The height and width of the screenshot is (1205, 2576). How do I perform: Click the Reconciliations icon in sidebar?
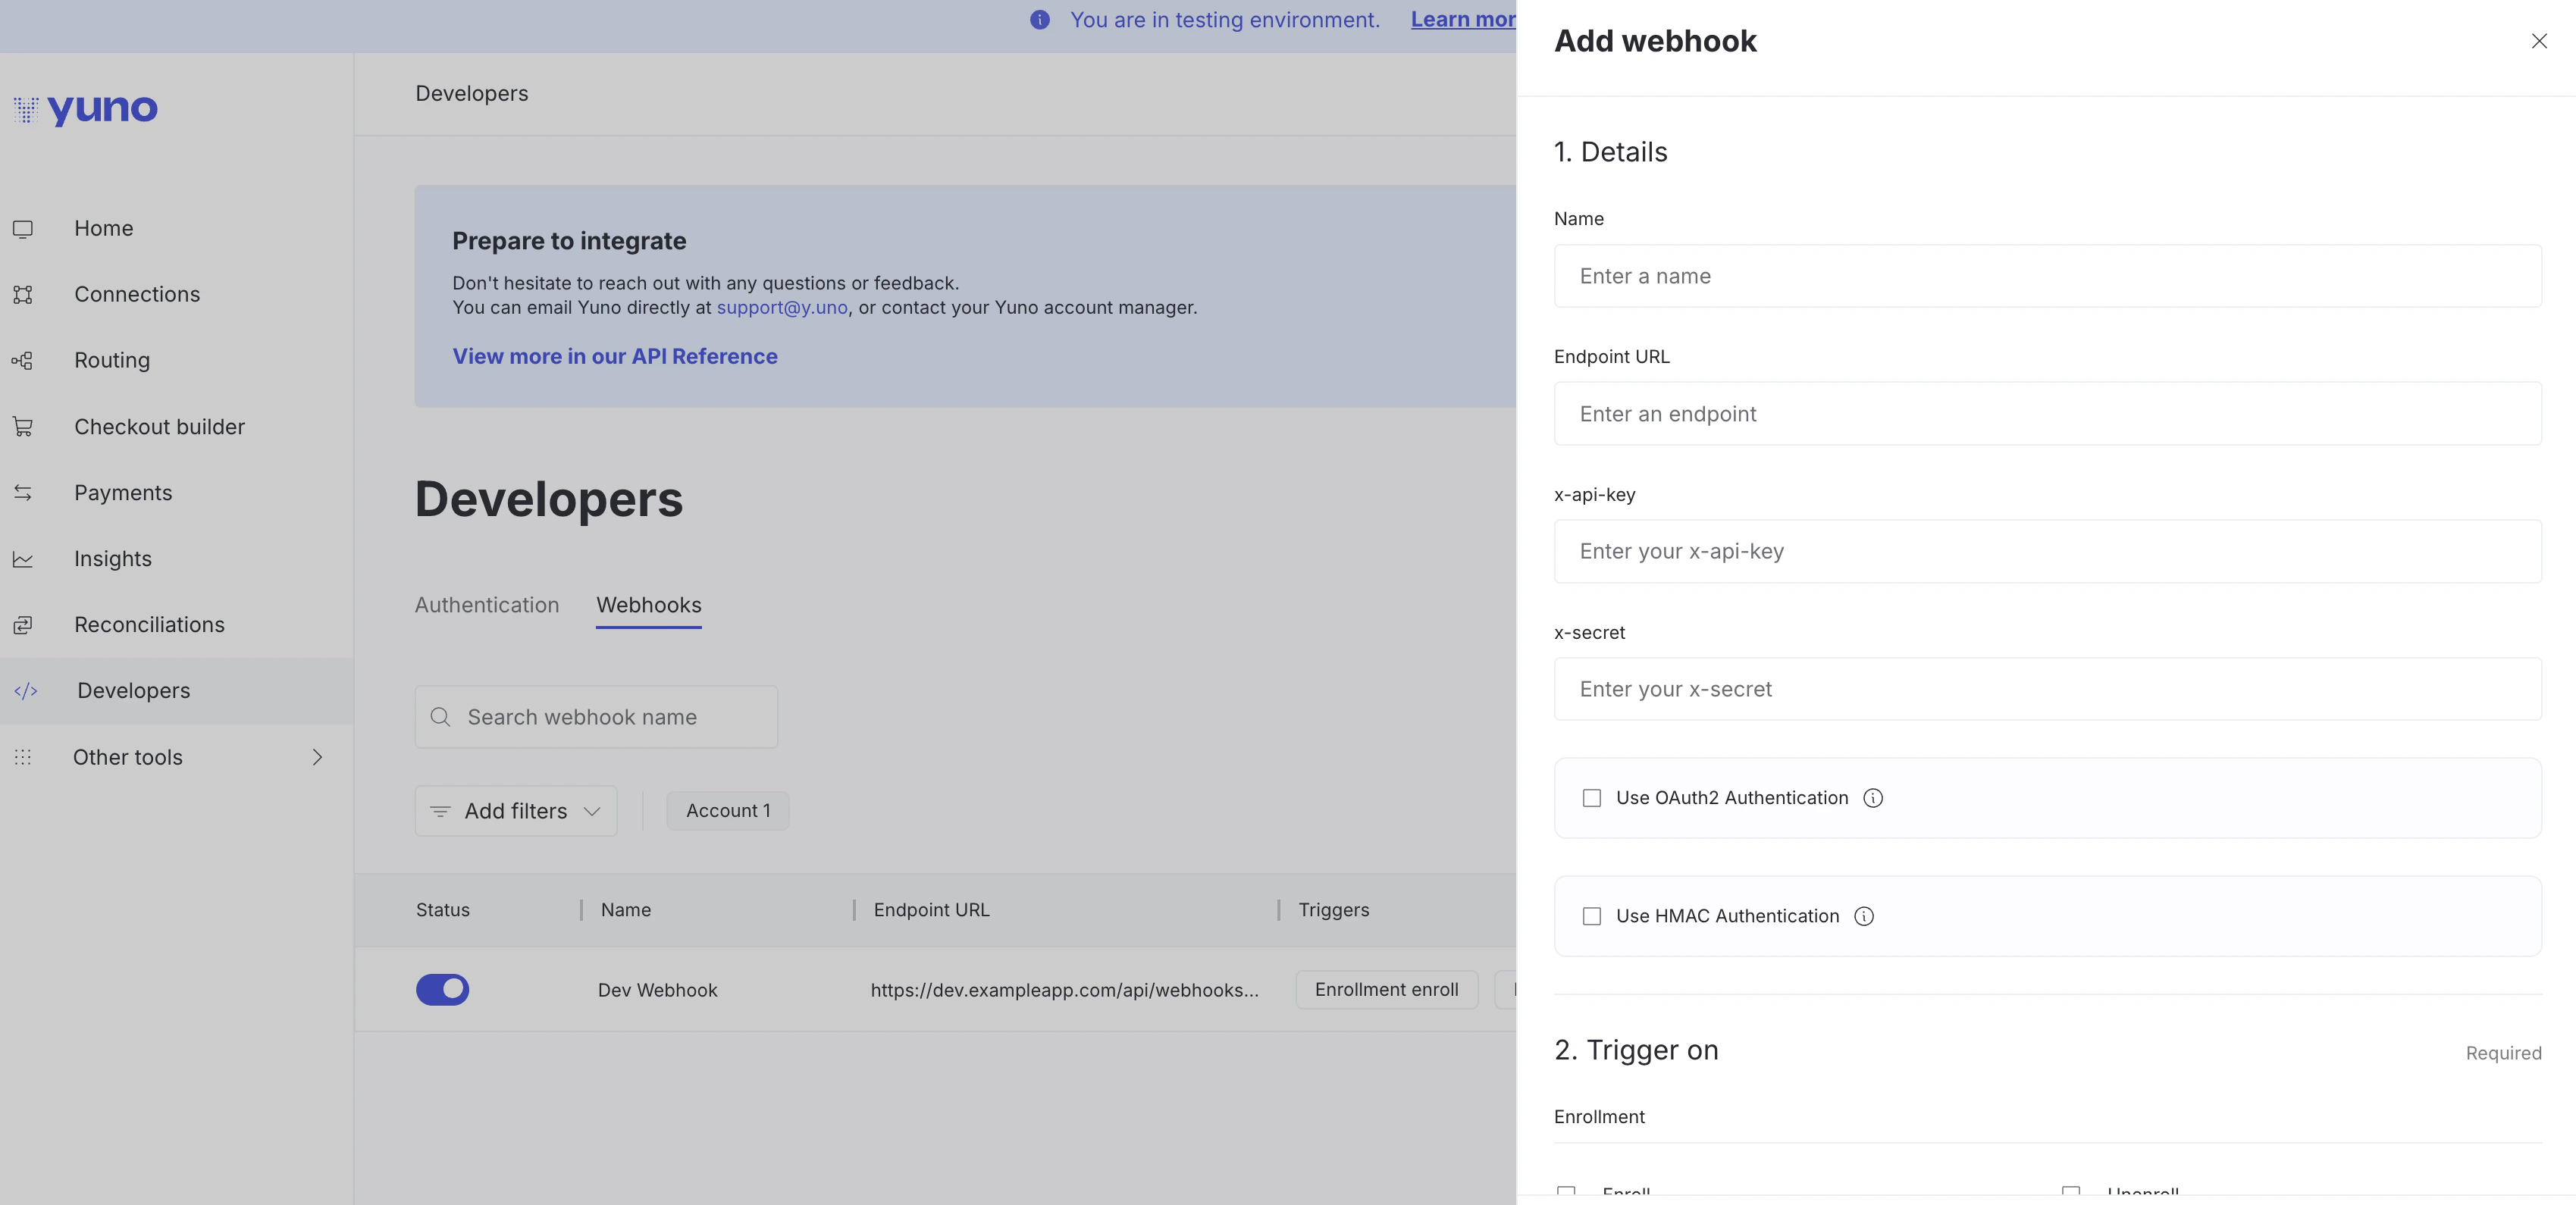(x=23, y=625)
